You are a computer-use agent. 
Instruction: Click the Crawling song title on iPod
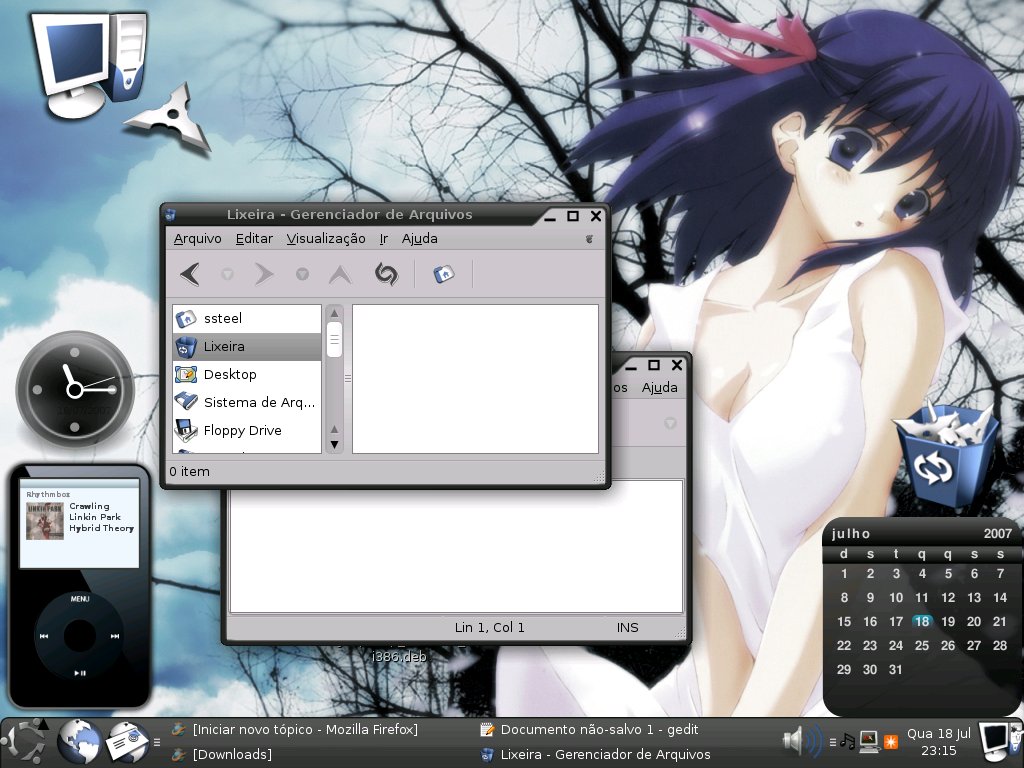tap(89, 506)
